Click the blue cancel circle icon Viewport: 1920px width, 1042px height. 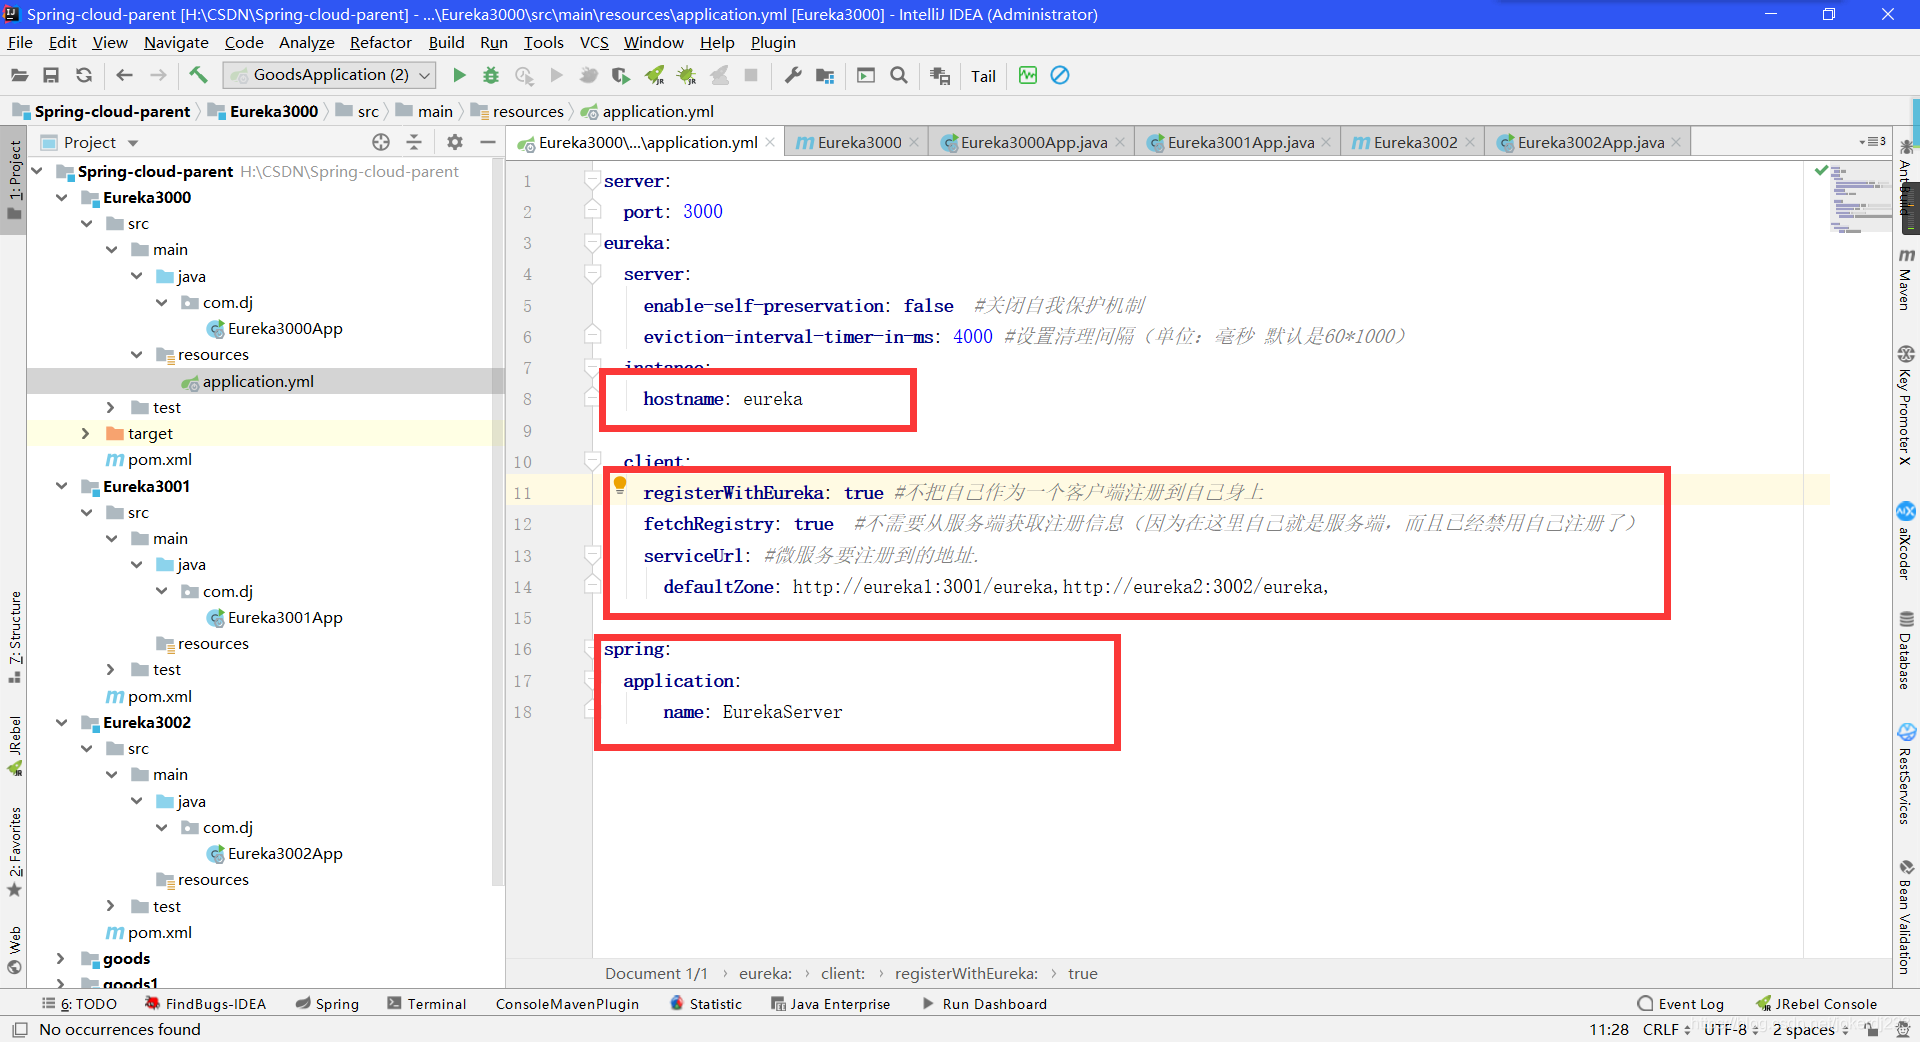click(x=1060, y=75)
